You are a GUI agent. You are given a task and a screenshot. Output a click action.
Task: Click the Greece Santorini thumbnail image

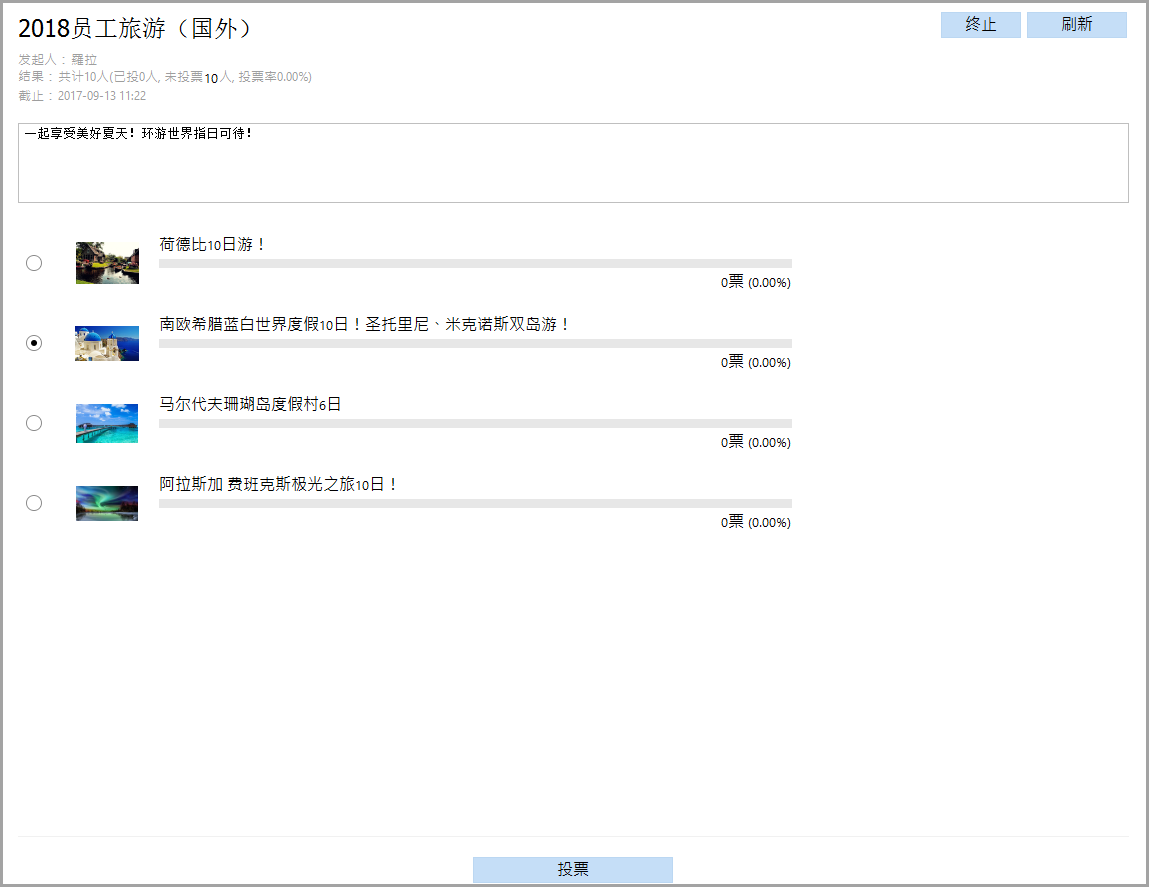(x=107, y=343)
